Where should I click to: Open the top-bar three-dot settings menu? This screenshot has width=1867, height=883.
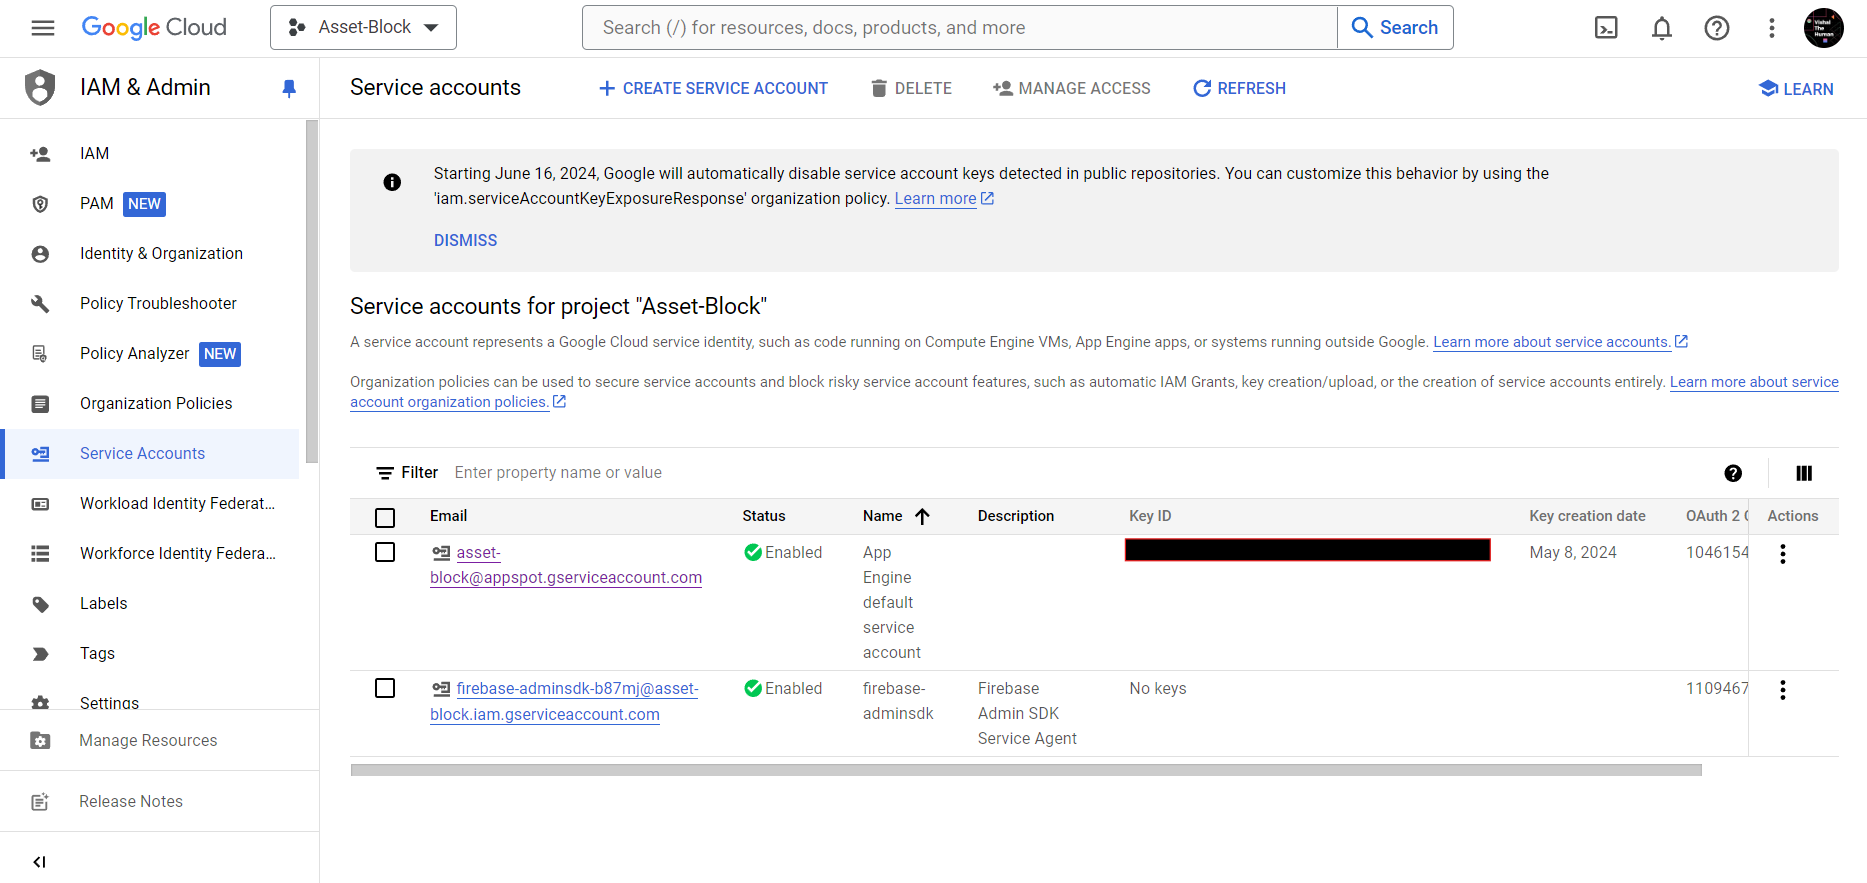[1772, 28]
